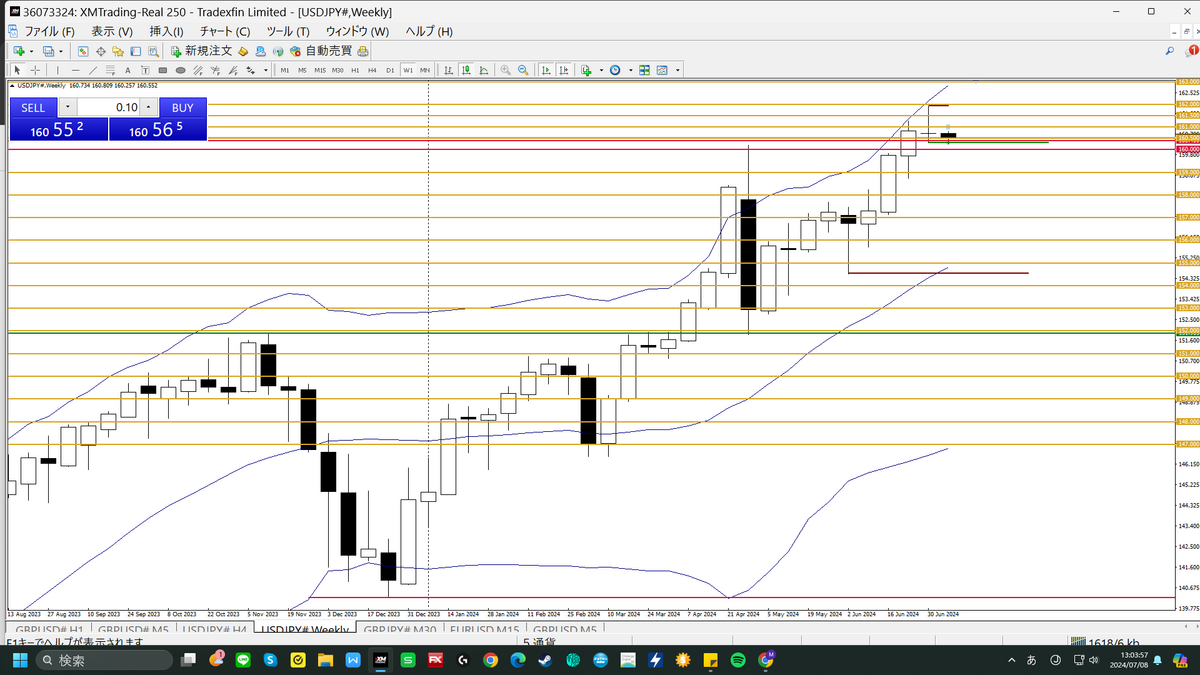
Task: Zoom out on the chart
Action: point(523,70)
